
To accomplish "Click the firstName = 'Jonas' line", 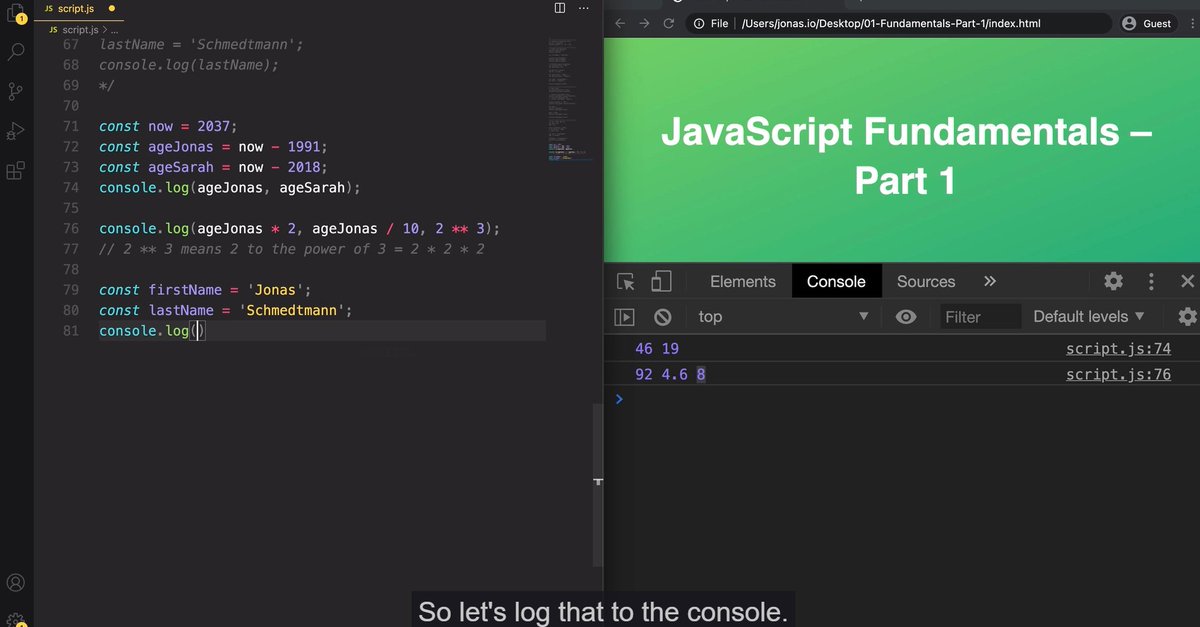I will click(206, 290).
